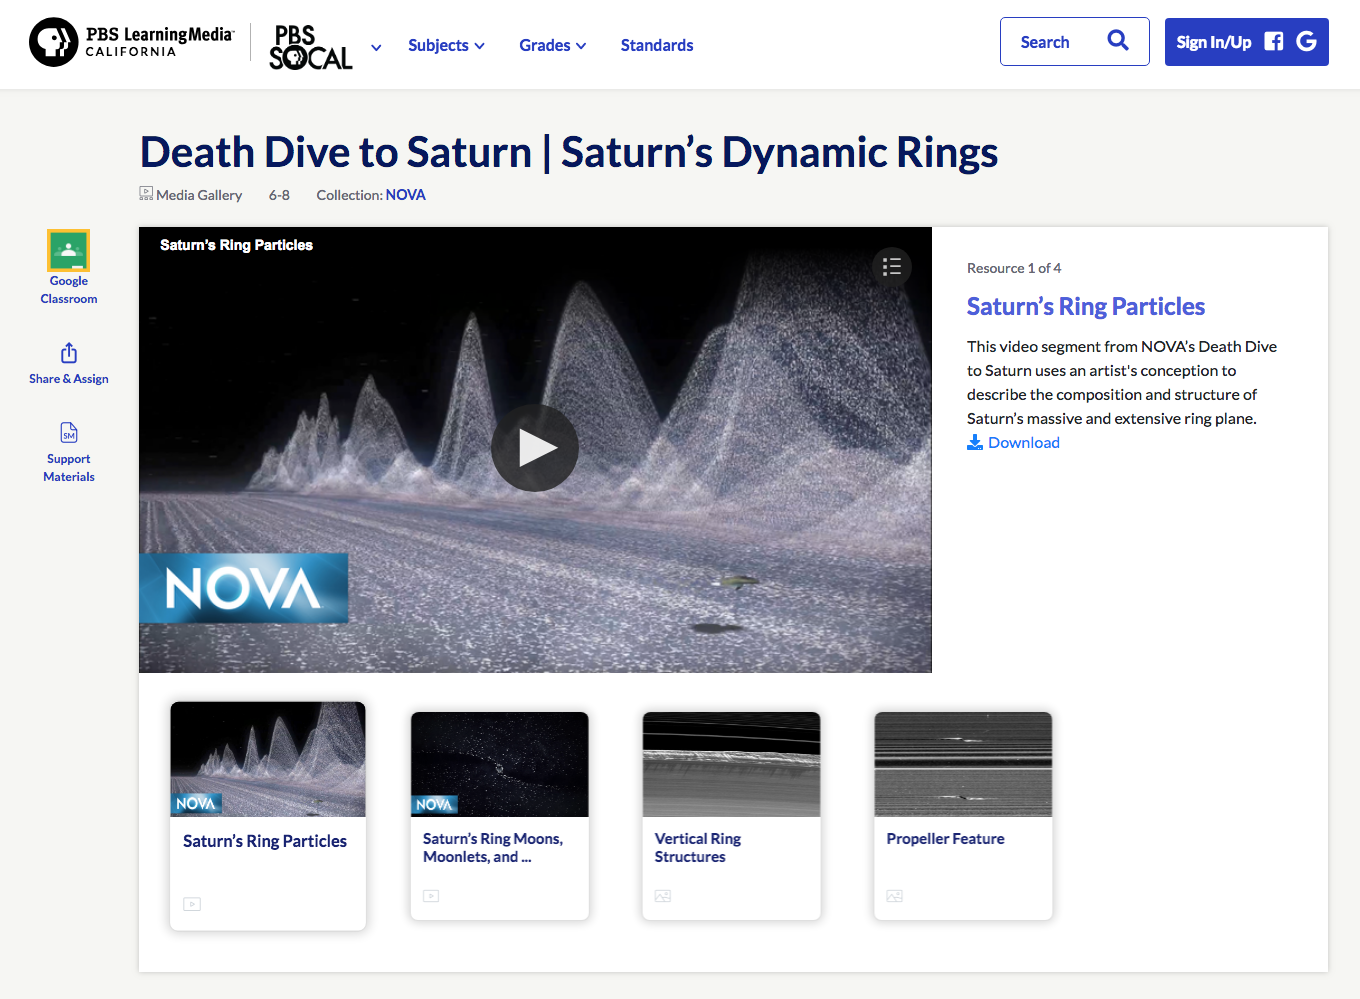This screenshot has width=1360, height=999.
Task: Open the video playlist list icon
Action: pyautogui.click(x=892, y=267)
